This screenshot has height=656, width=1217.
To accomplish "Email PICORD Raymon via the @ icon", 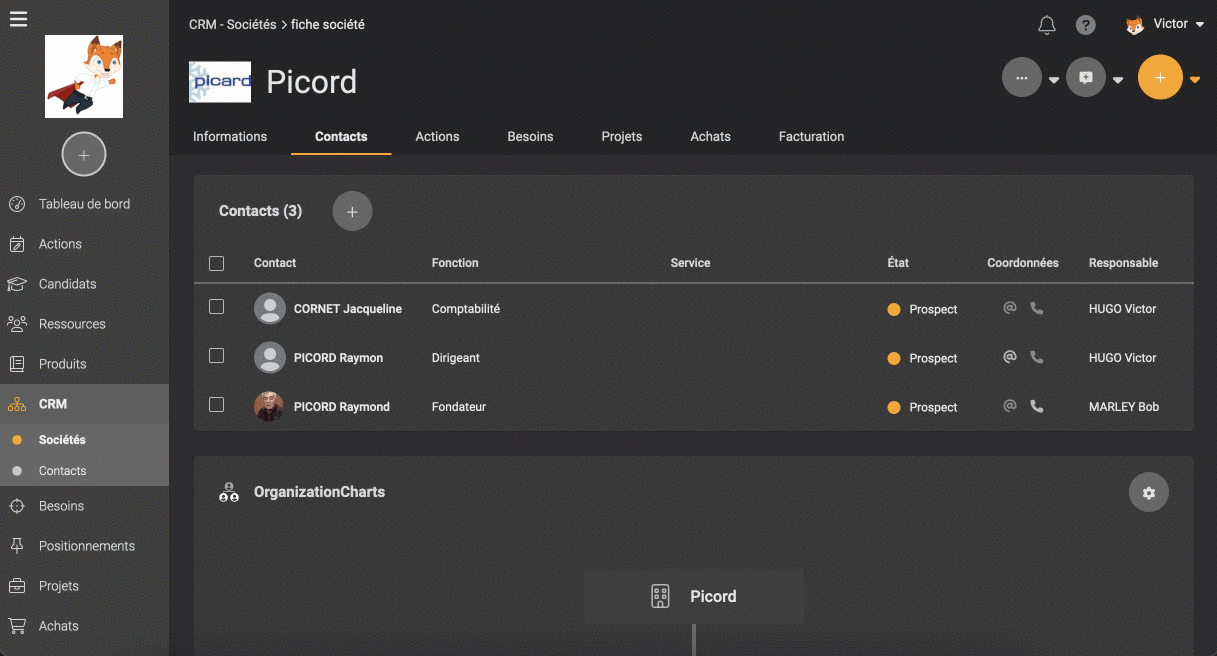I will coord(1010,357).
